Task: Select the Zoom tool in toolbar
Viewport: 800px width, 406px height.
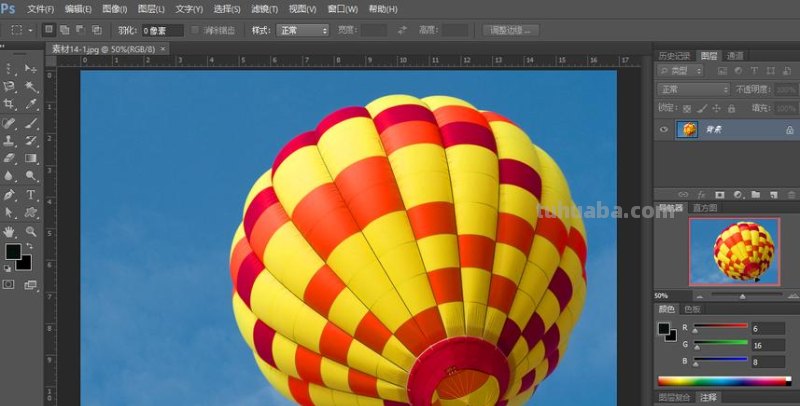Action: pyautogui.click(x=30, y=231)
